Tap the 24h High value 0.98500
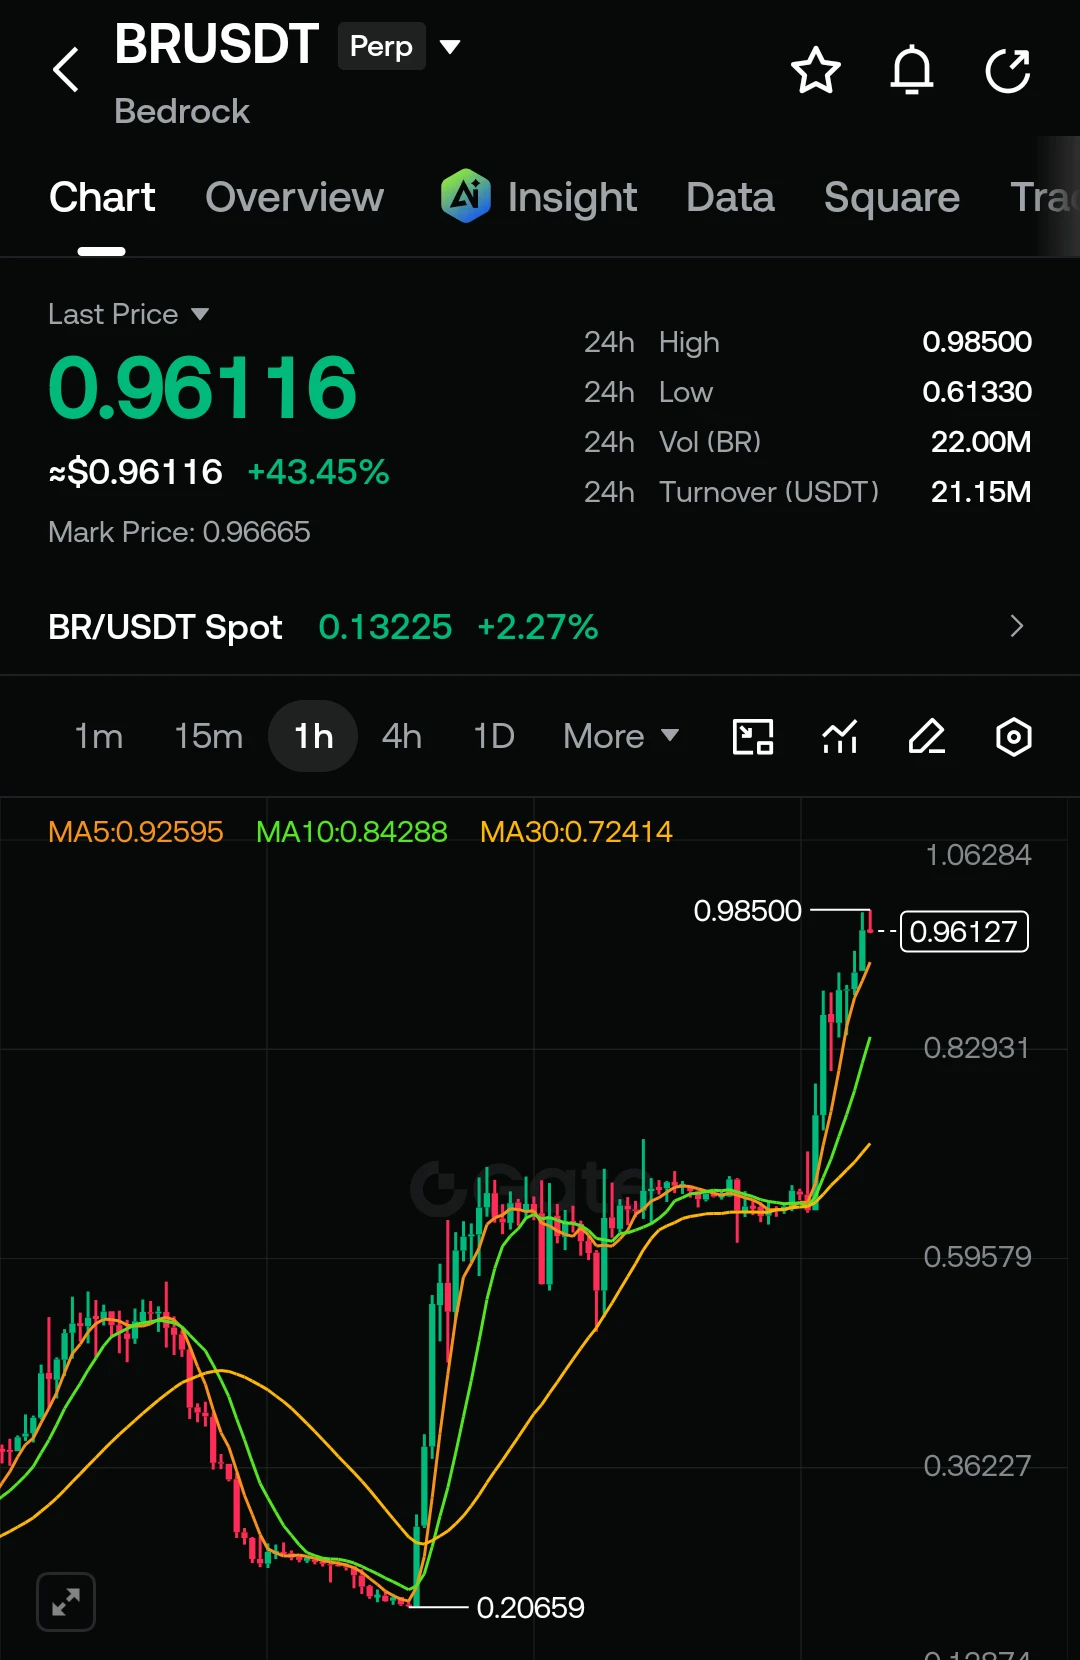 click(x=977, y=342)
